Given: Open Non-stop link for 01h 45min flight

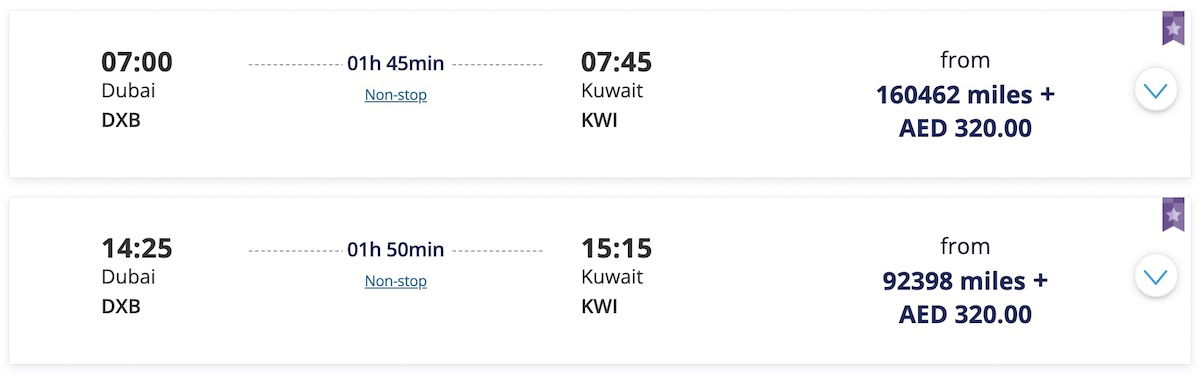Looking at the screenshot, I should [396, 95].
